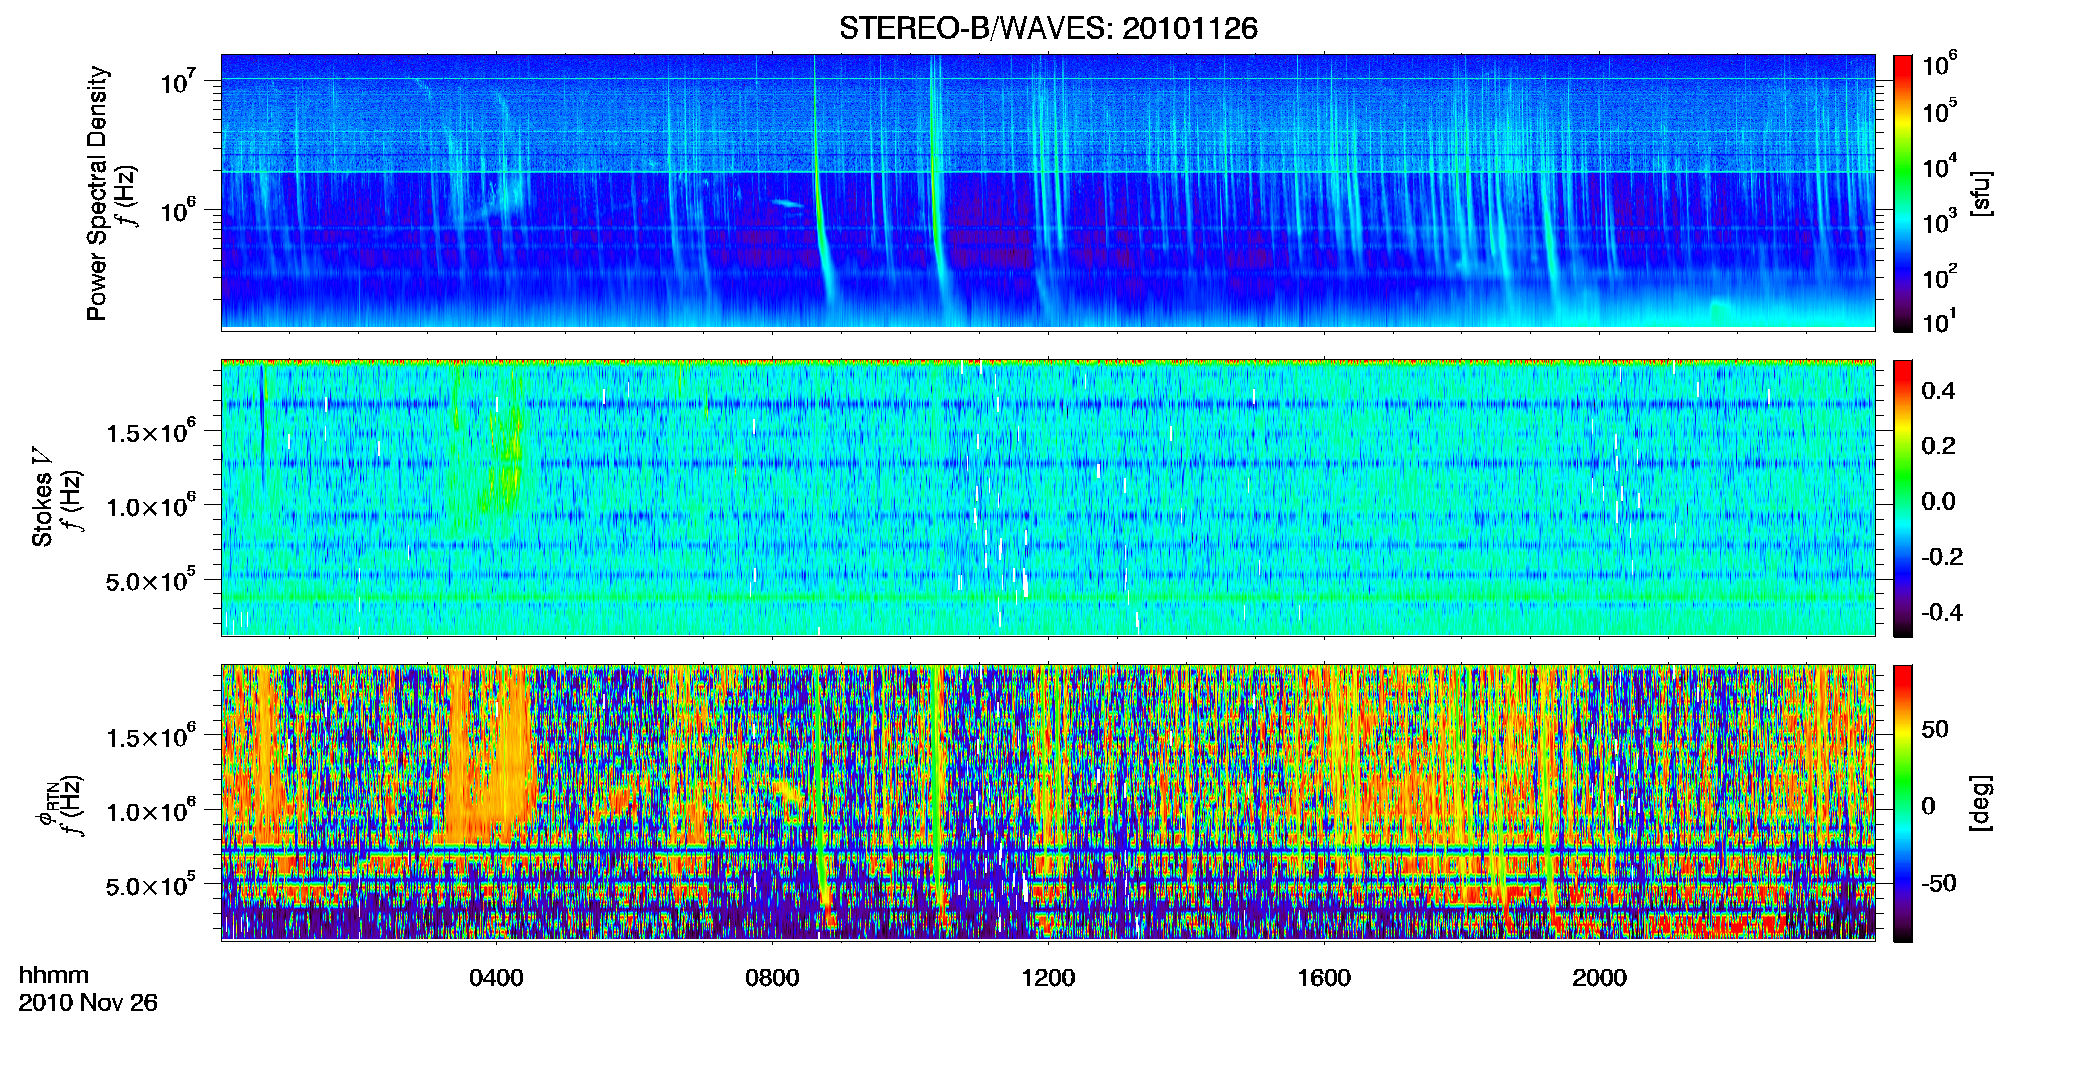
Task: Click the φ RTN axis label of the bottom panel
Action: pos(45,805)
